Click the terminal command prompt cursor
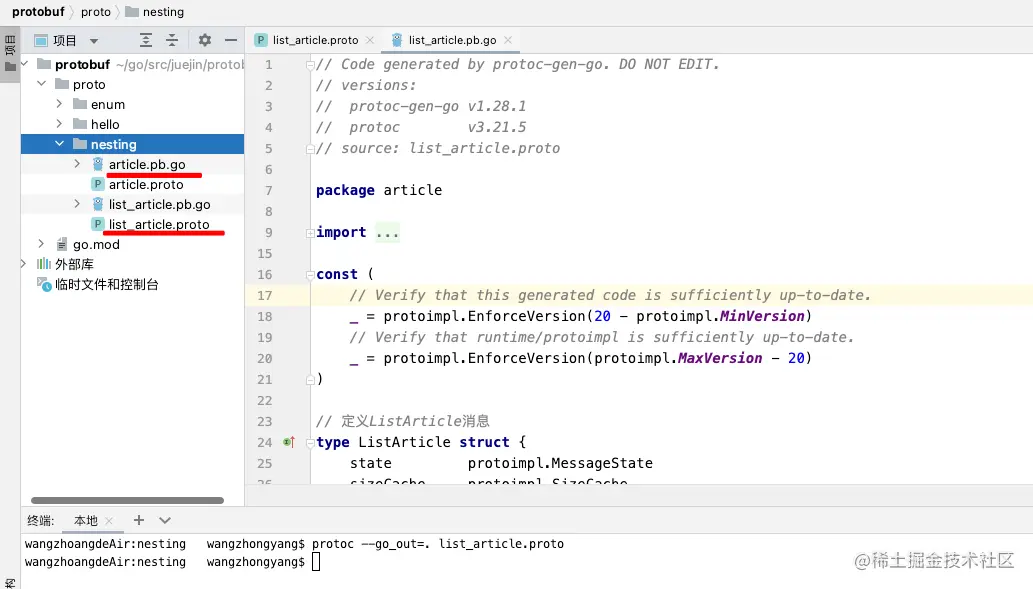The width and height of the screenshot is (1033, 589). point(316,562)
